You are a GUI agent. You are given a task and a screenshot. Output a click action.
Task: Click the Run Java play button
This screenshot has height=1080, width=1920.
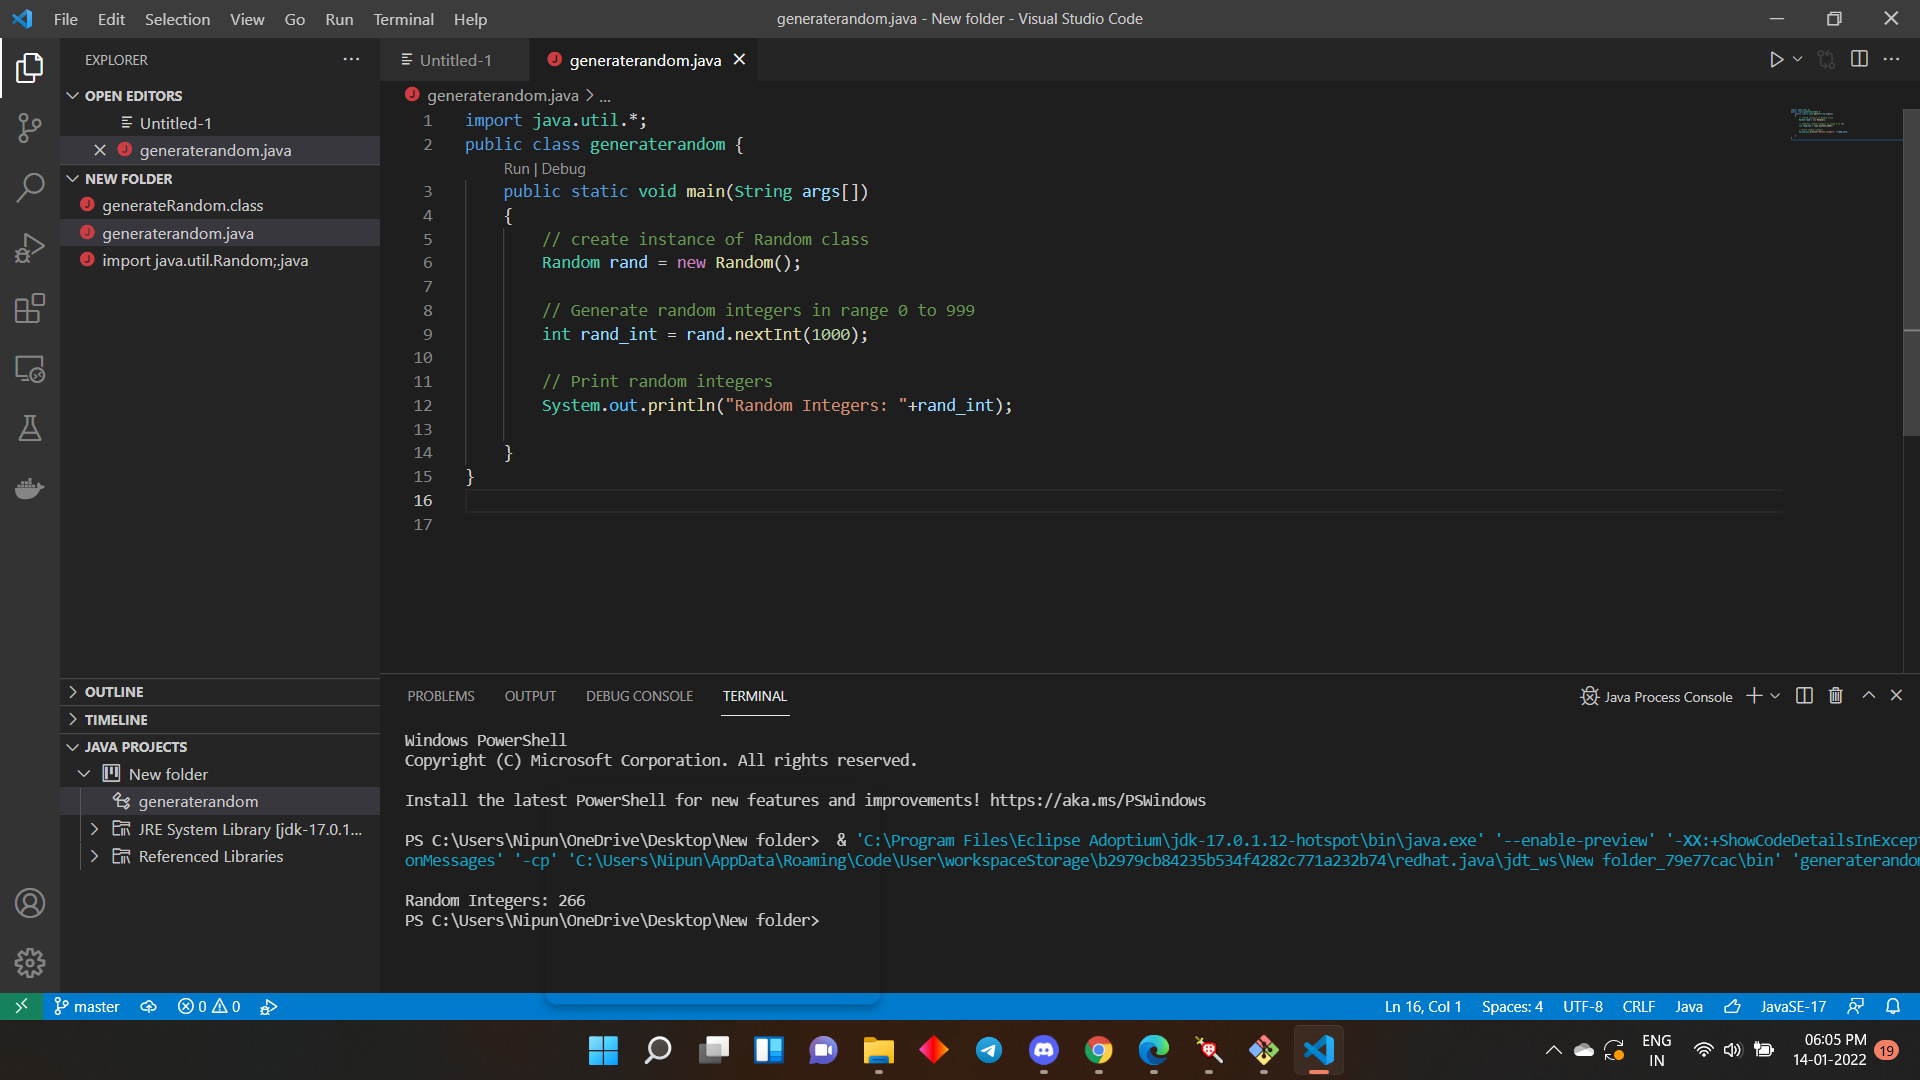pyautogui.click(x=1776, y=60)
